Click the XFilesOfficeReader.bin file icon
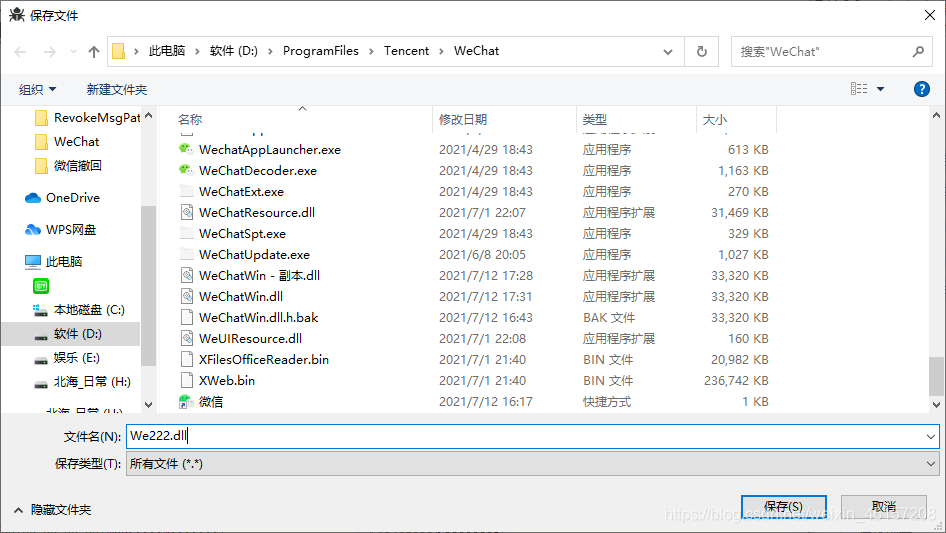 187,359
